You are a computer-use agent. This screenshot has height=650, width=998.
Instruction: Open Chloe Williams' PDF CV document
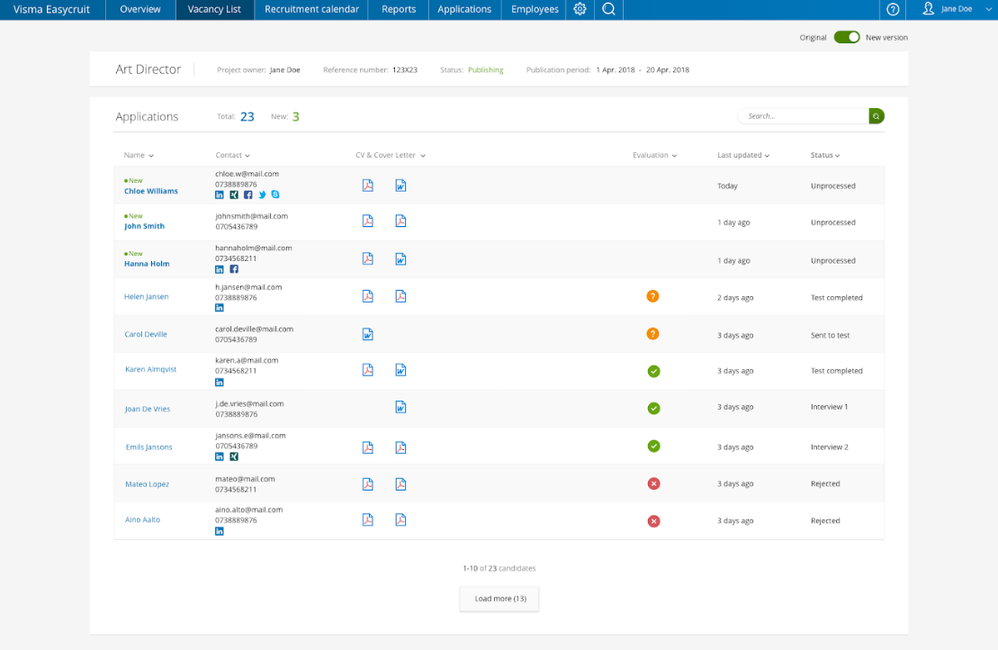click(x=368, y=186)
